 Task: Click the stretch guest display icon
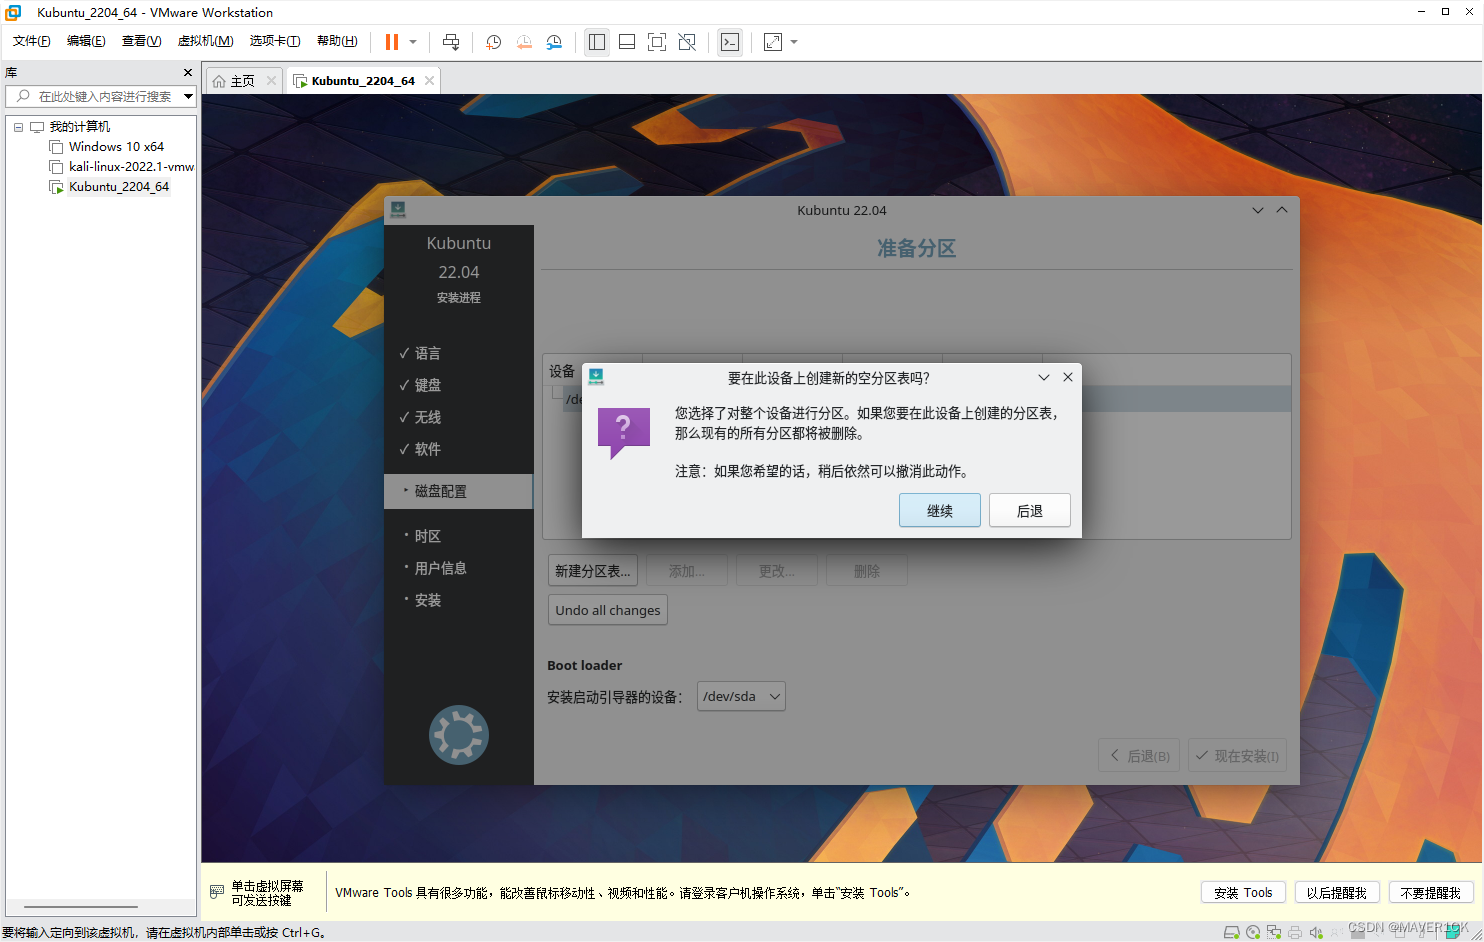tap(773, 42)
